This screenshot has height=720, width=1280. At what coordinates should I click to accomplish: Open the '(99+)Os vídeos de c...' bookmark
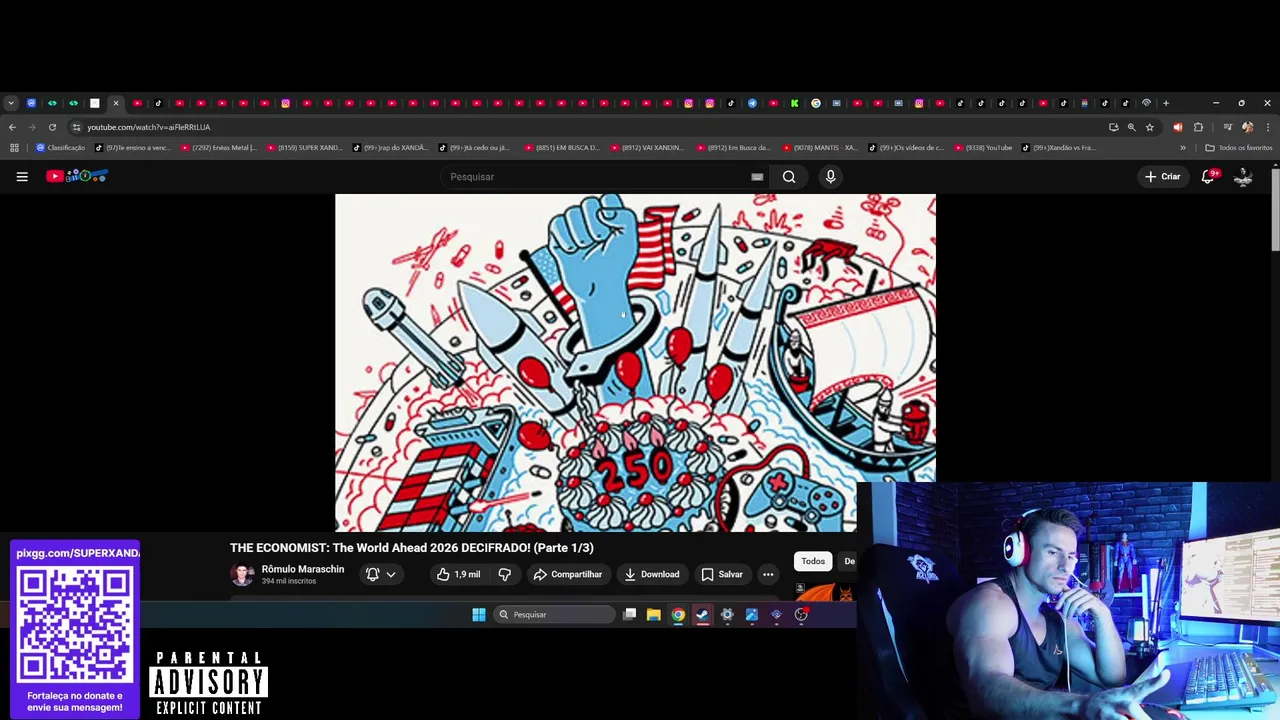[906, 148]
